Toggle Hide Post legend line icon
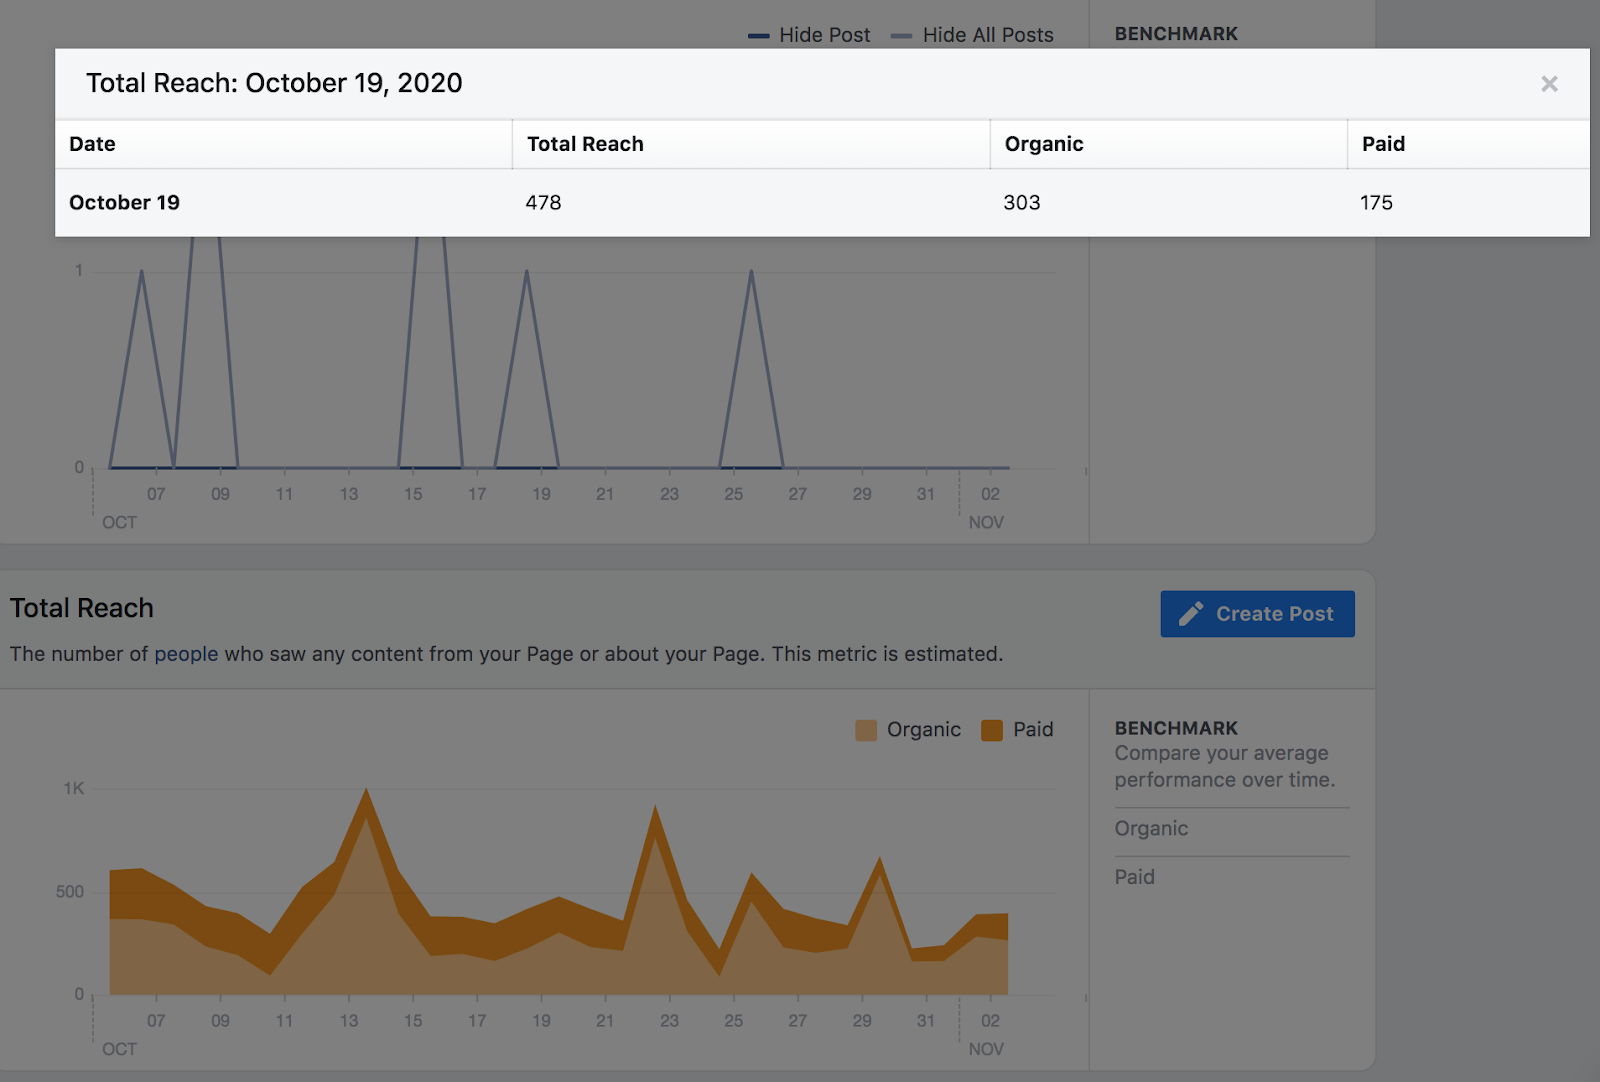 (x=758, y=36)
